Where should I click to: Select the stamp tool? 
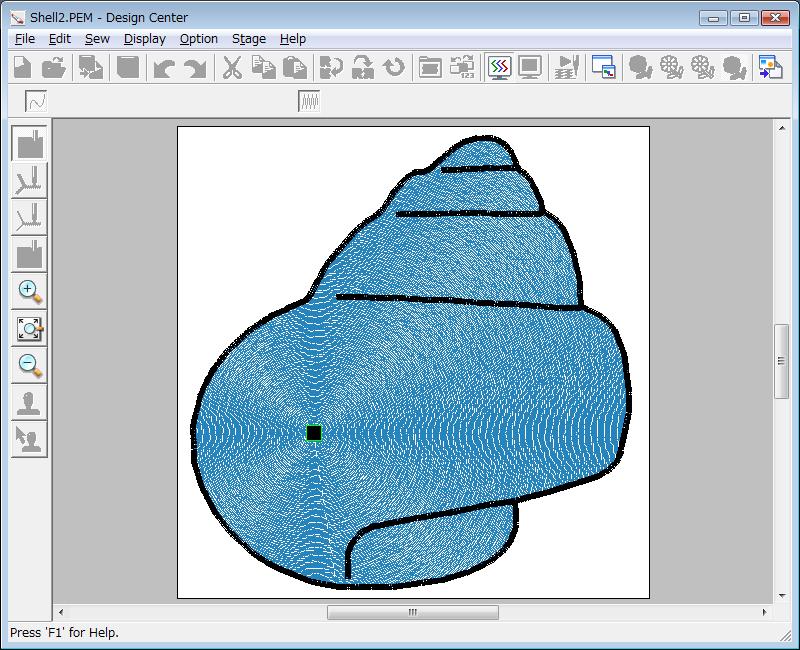click(30, 403)
